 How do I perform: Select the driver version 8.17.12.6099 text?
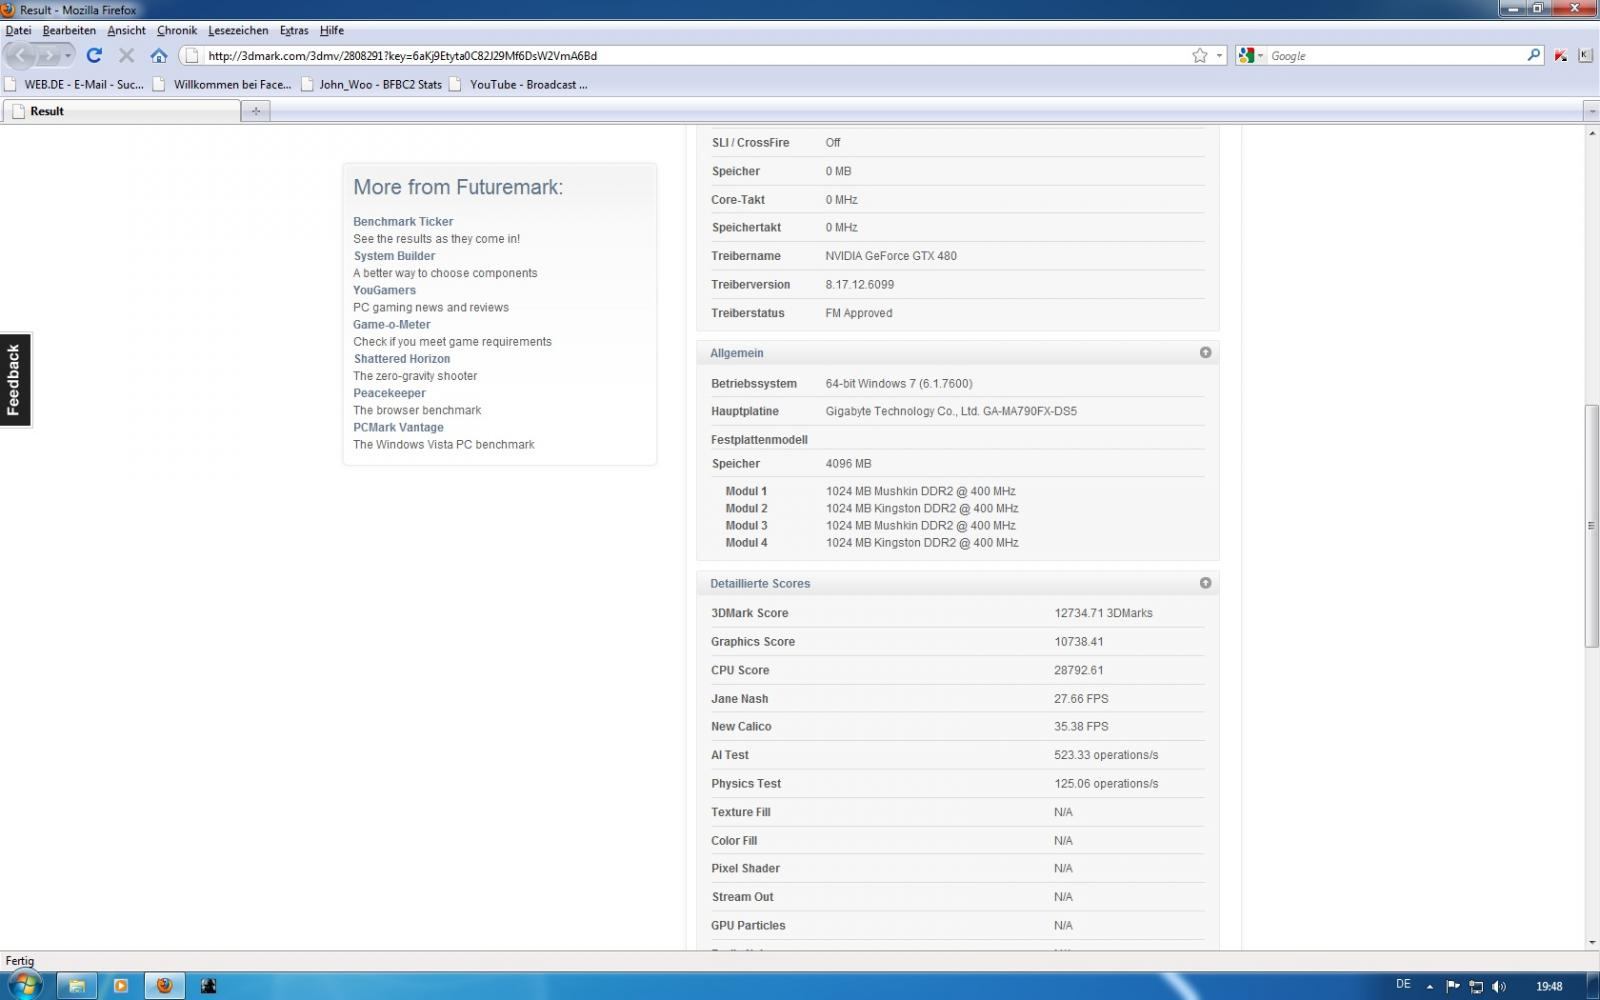[x=860, y=285]
